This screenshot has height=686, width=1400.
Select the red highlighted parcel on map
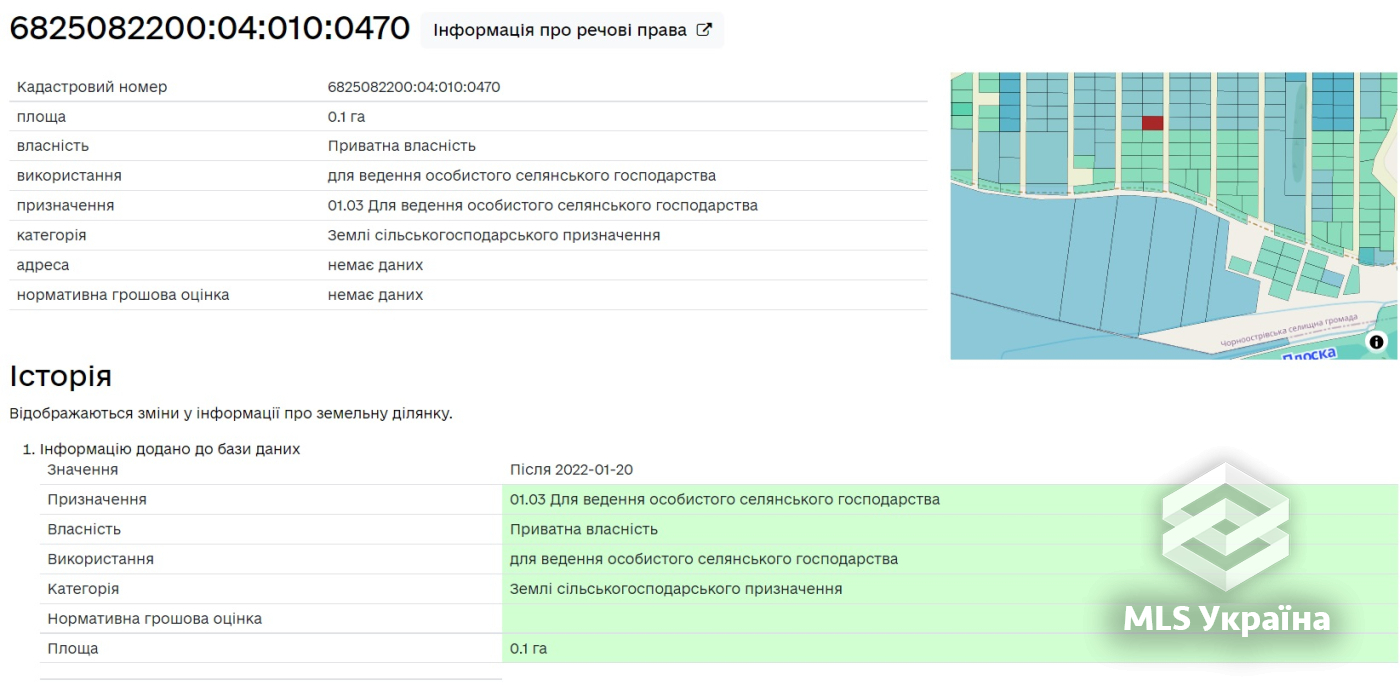click(x=1153, y=123)
